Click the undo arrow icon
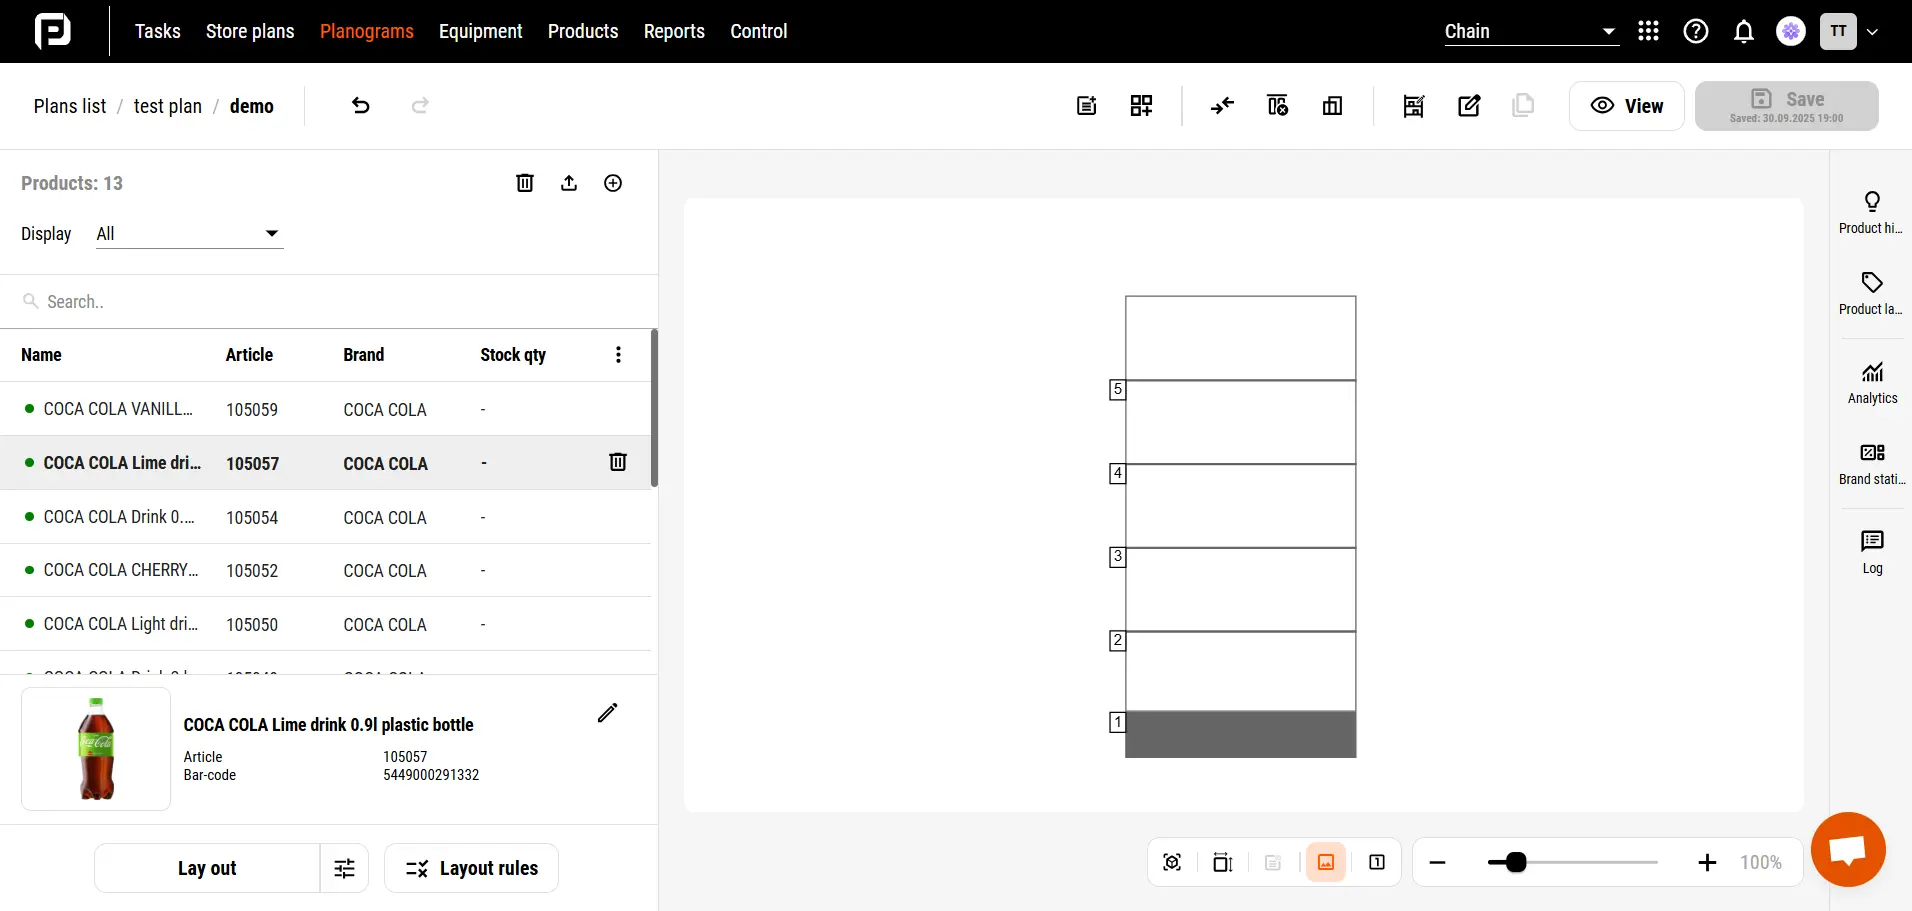 click(361, 106)
